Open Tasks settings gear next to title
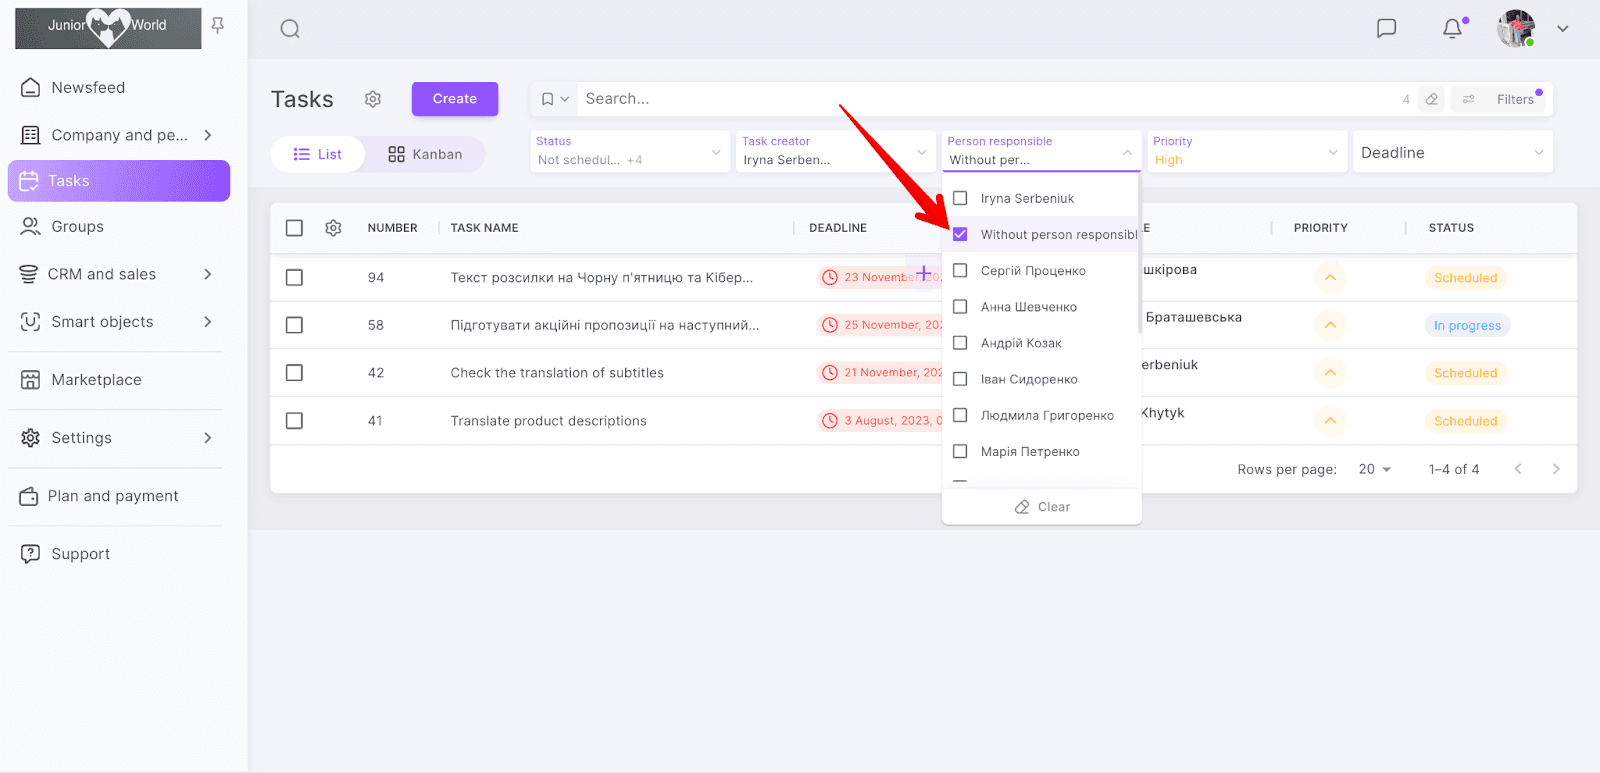1600x773 pixels. pos(373,99)
